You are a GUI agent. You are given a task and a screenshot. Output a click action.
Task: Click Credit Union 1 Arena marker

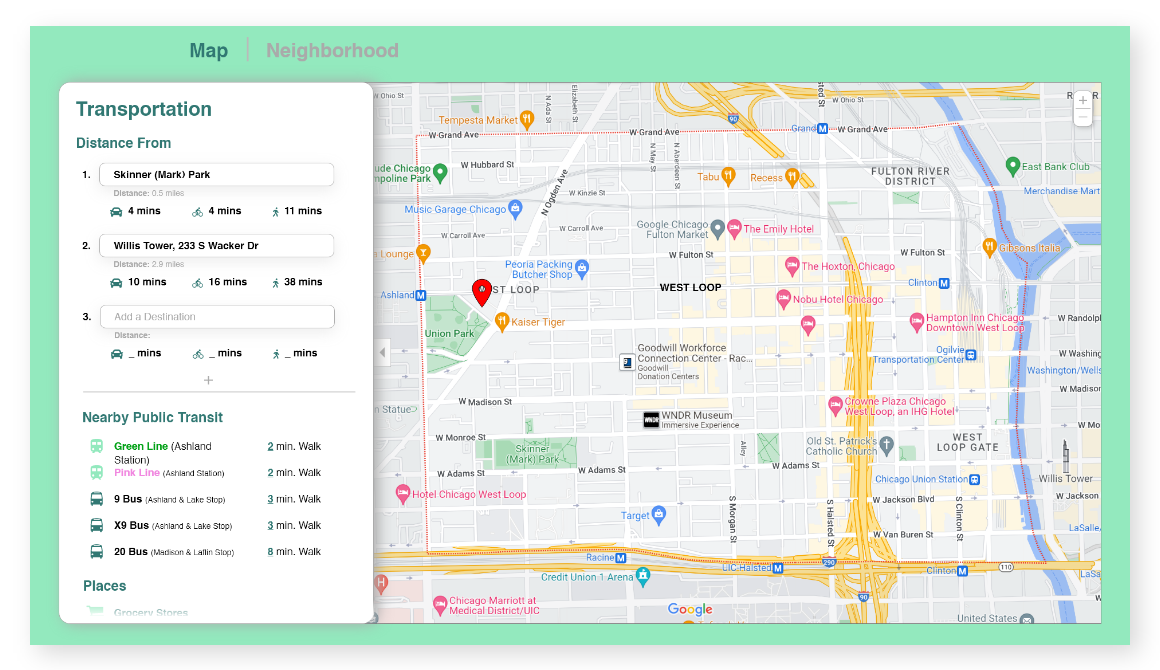pyautogui.click(x=643, y=576)
